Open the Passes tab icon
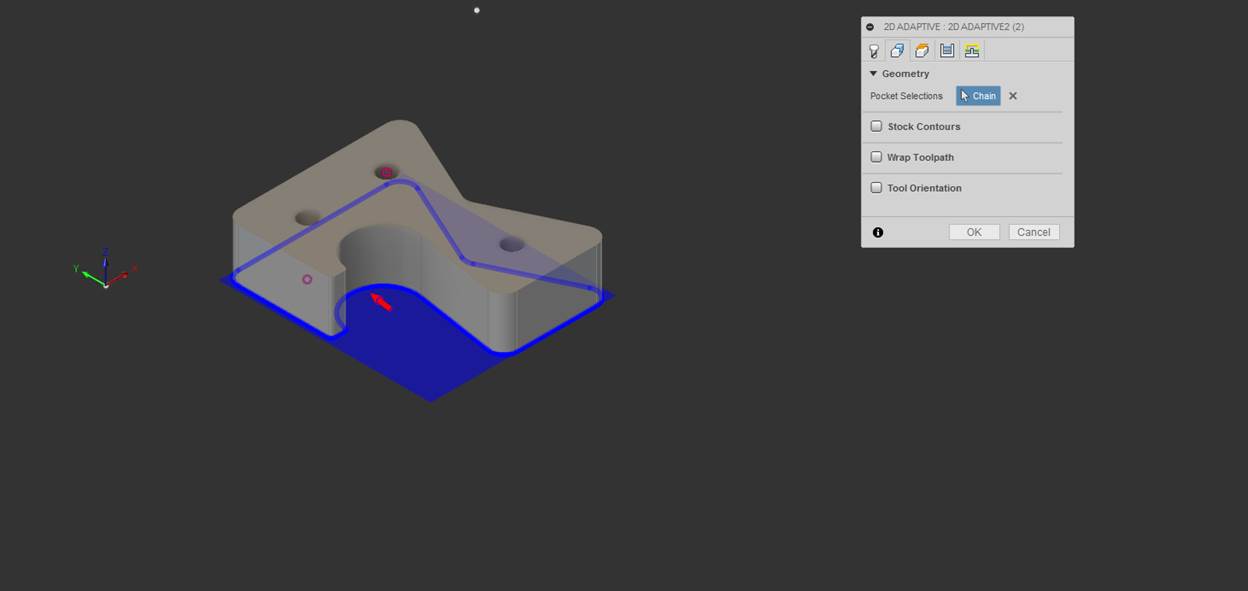The height and width of the screenshot is (591, 1248). click(947, 51)
